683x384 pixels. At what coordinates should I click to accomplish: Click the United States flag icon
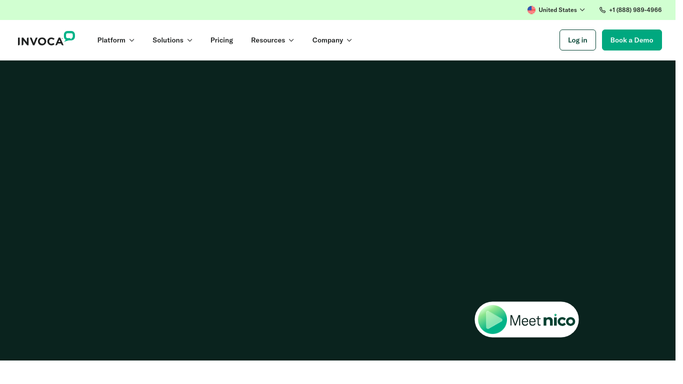[x=531, y=10]
